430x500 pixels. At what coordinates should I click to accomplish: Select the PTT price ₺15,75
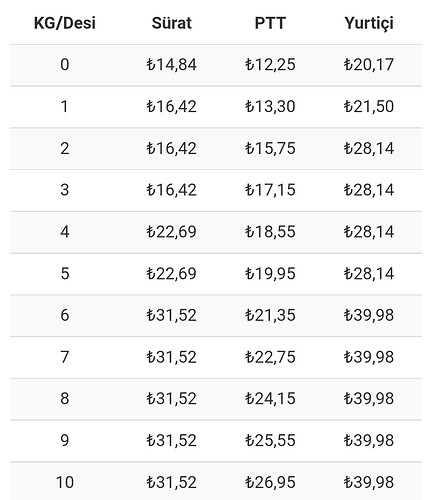270,148
